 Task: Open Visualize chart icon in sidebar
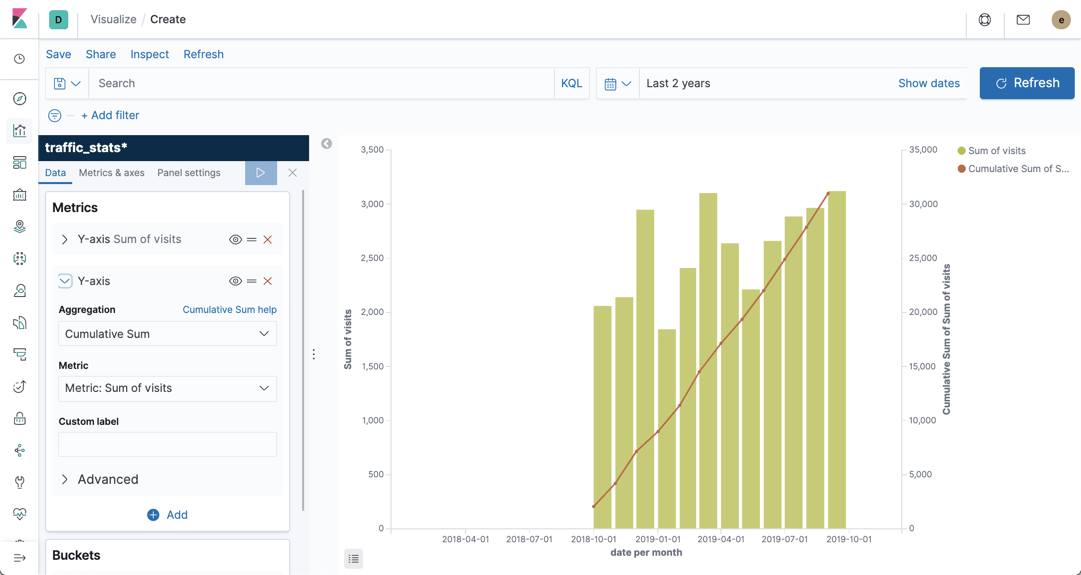pyautogui.click(x=19, y=130)
